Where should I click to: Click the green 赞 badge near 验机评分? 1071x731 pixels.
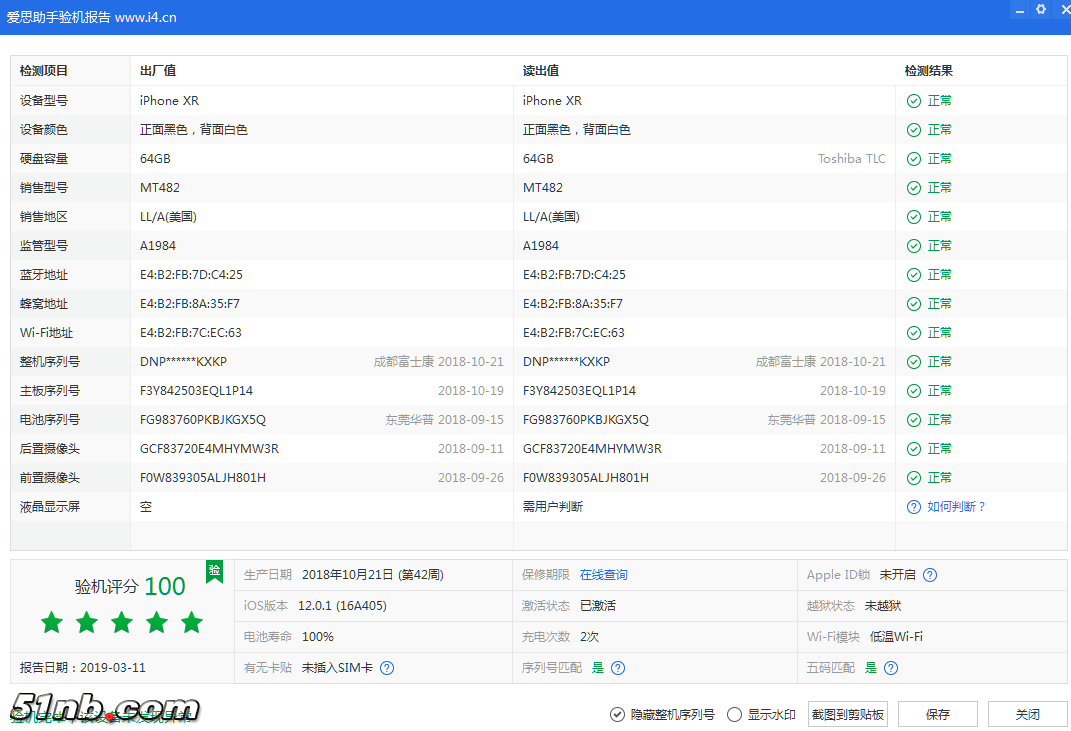[214, 573]
